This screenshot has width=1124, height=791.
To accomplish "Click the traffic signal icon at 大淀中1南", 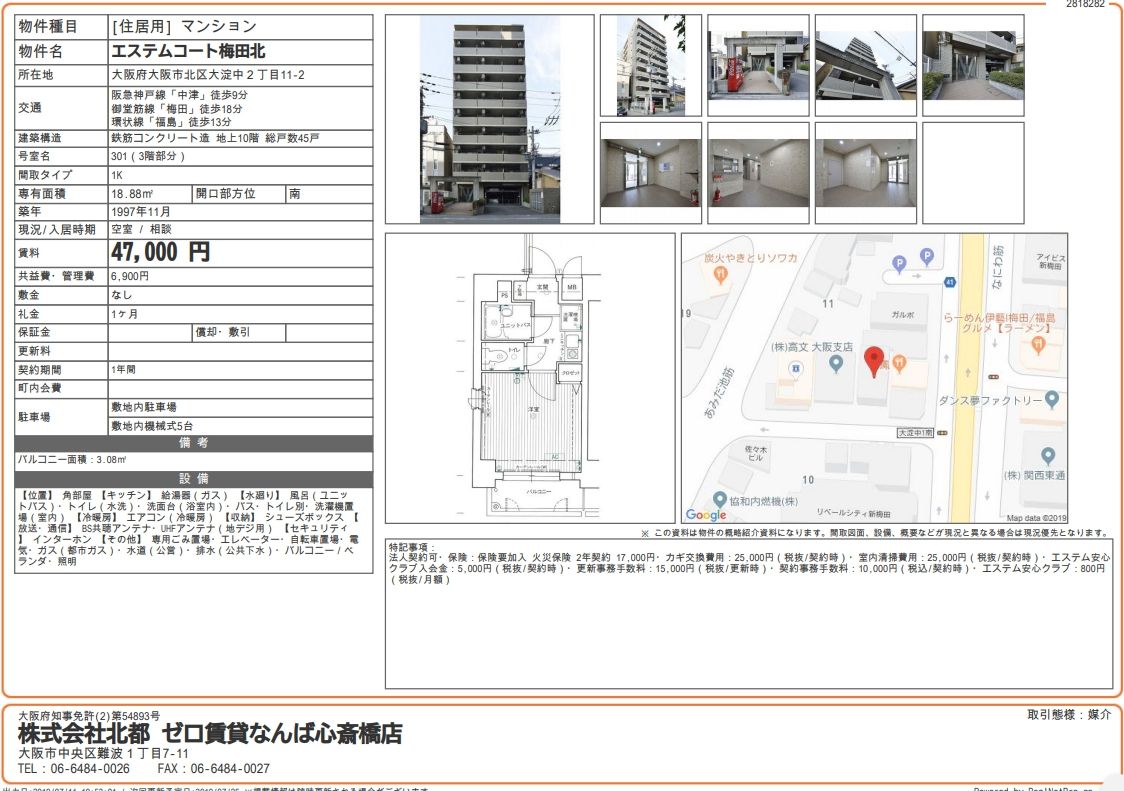I will click(942, 433).
